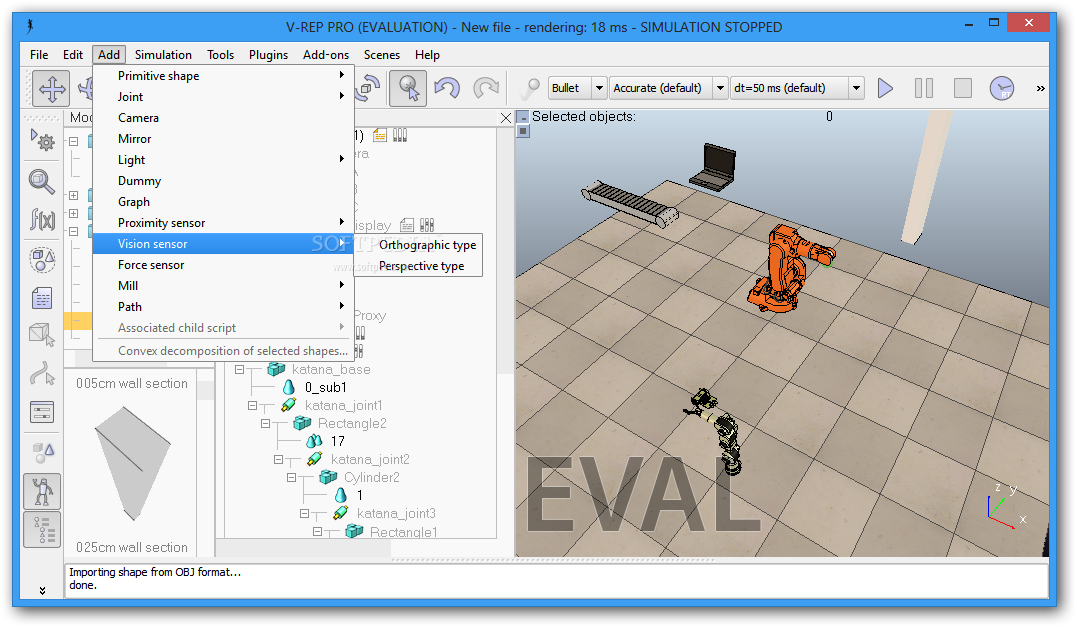Click the minus button beside Selected objects
Screen dimensions: 1077x627
pos(523,117)
